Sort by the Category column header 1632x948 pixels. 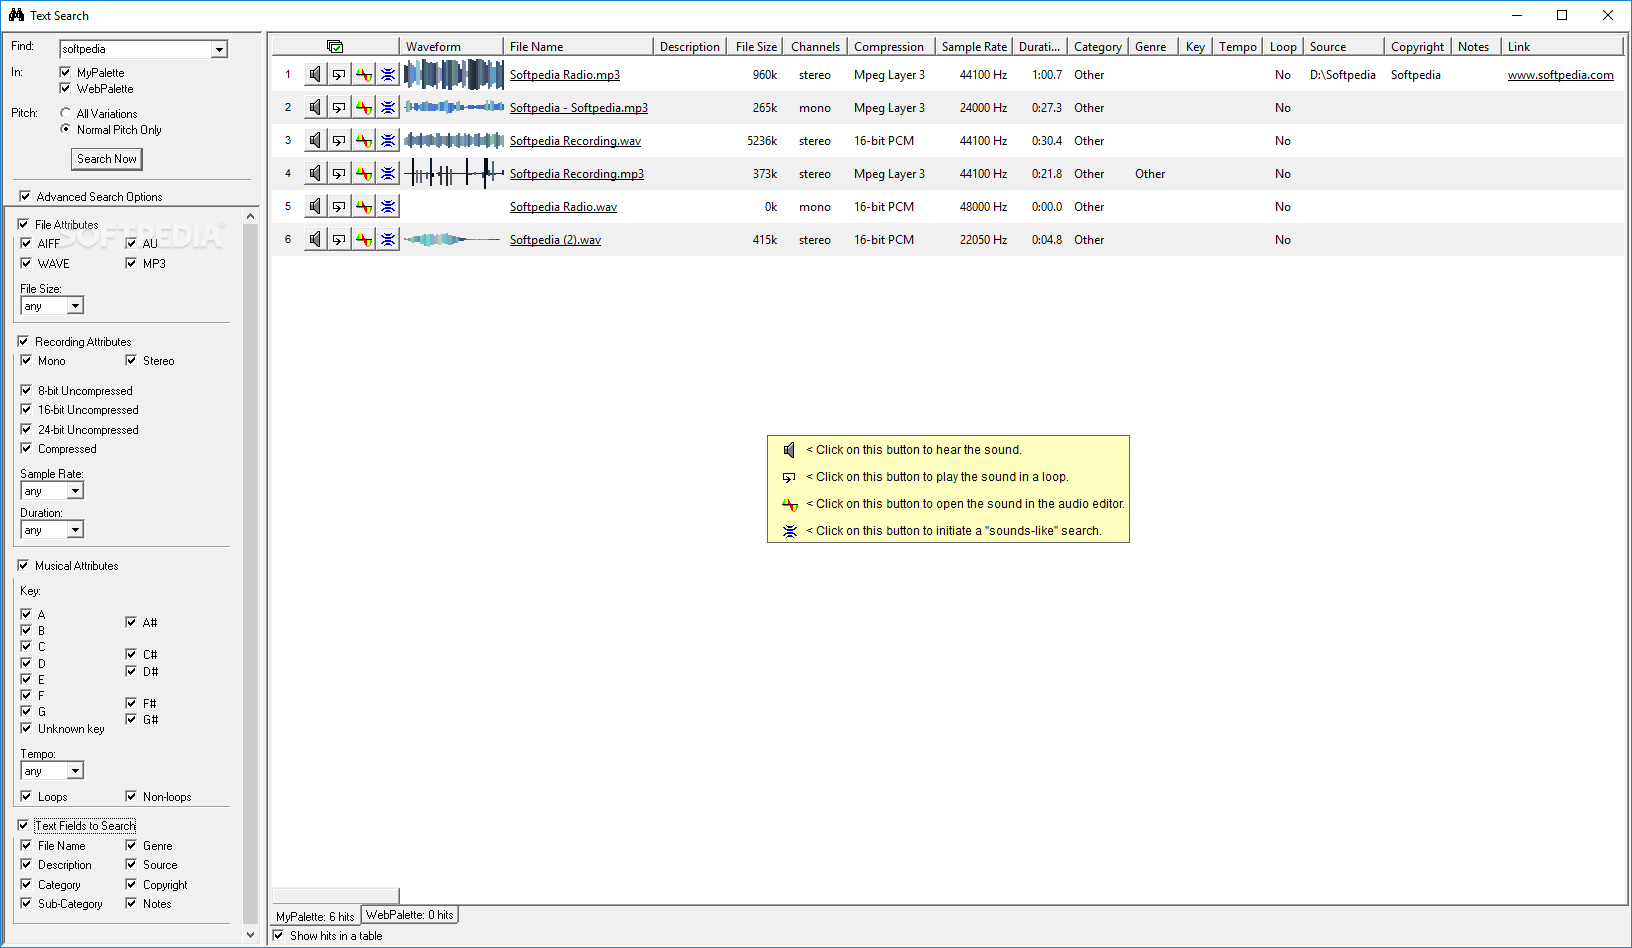coord(1098,46)
